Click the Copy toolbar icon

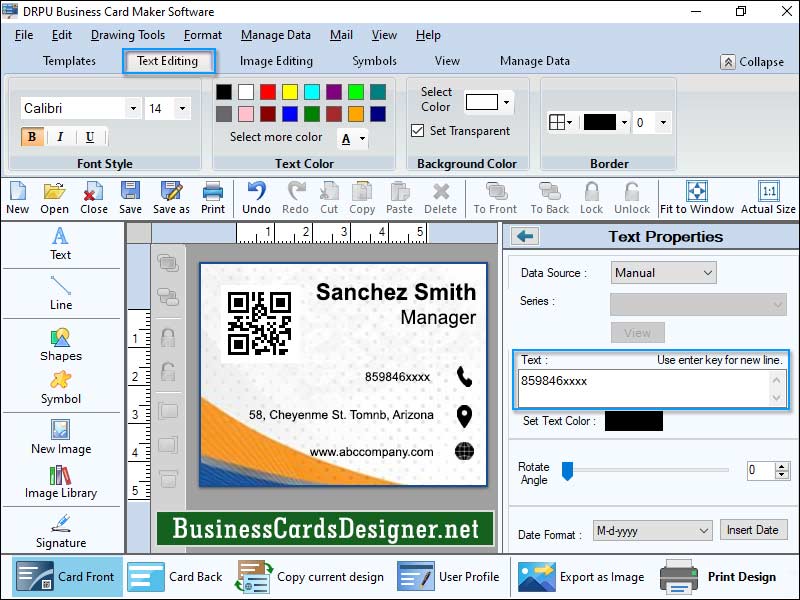(362, 198)
